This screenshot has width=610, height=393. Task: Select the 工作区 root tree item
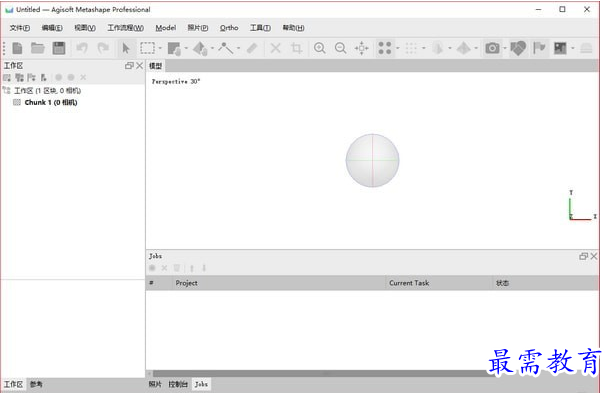click(x=47, y=91)
